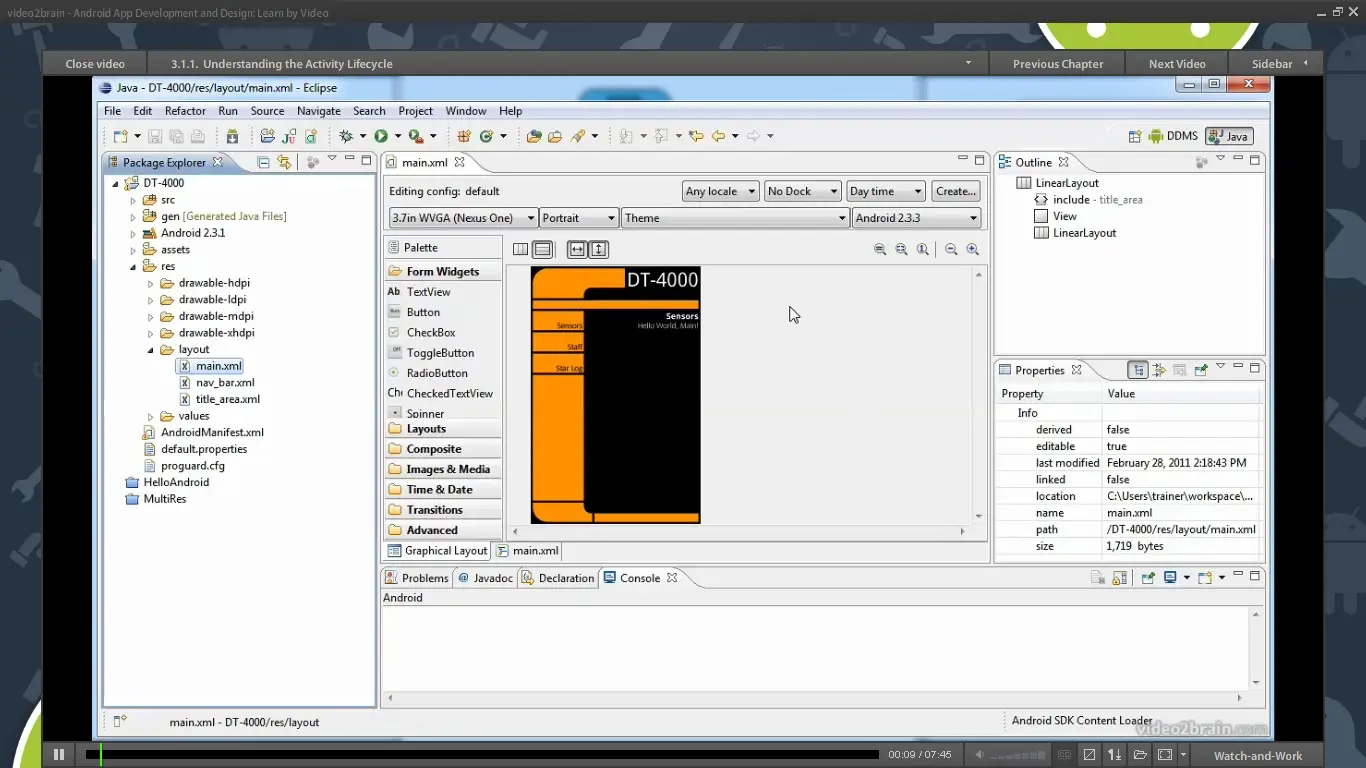The height and width of the screenshot is (768, 1366).
Task: Click the Run green play toolbar icon
Action: coord(381,136)
